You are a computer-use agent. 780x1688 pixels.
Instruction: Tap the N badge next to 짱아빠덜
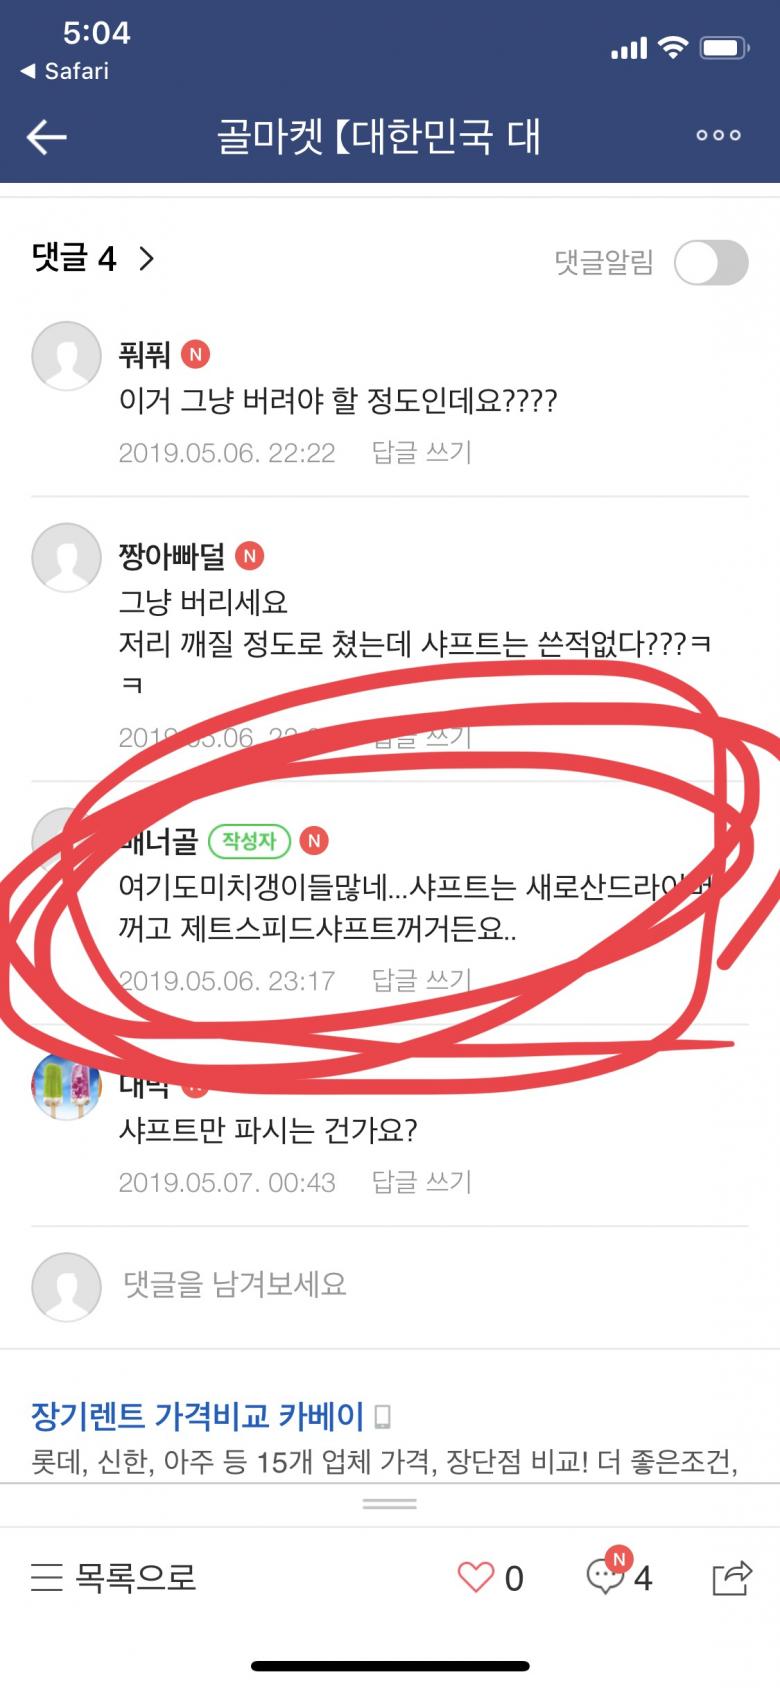[249, 556]
